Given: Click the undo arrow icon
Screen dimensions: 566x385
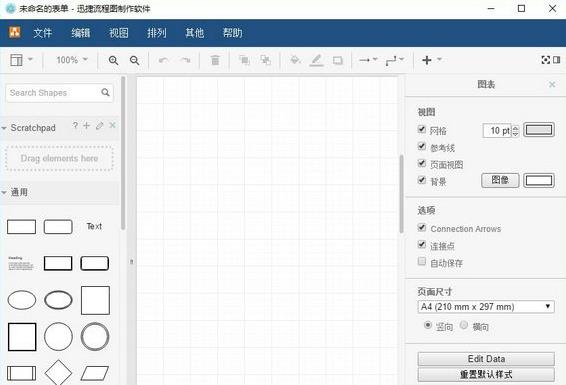Looking at the screenshot, I should 164,60.
